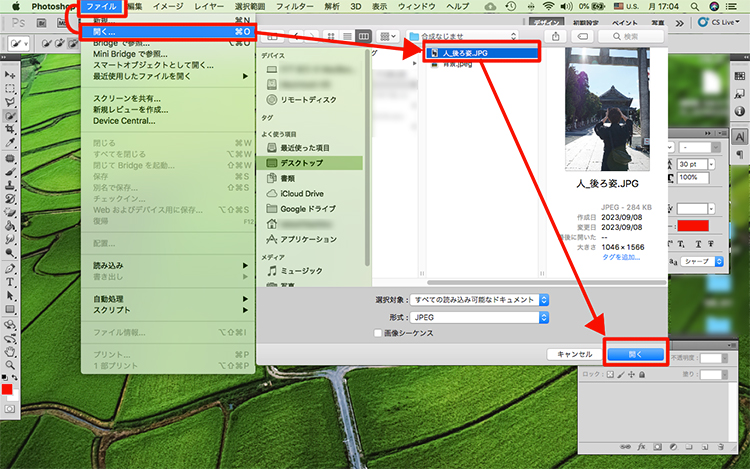The width and height of the screenshot is (750, 469).
Task: Click the image preview thumbnail
Action: 607,109
